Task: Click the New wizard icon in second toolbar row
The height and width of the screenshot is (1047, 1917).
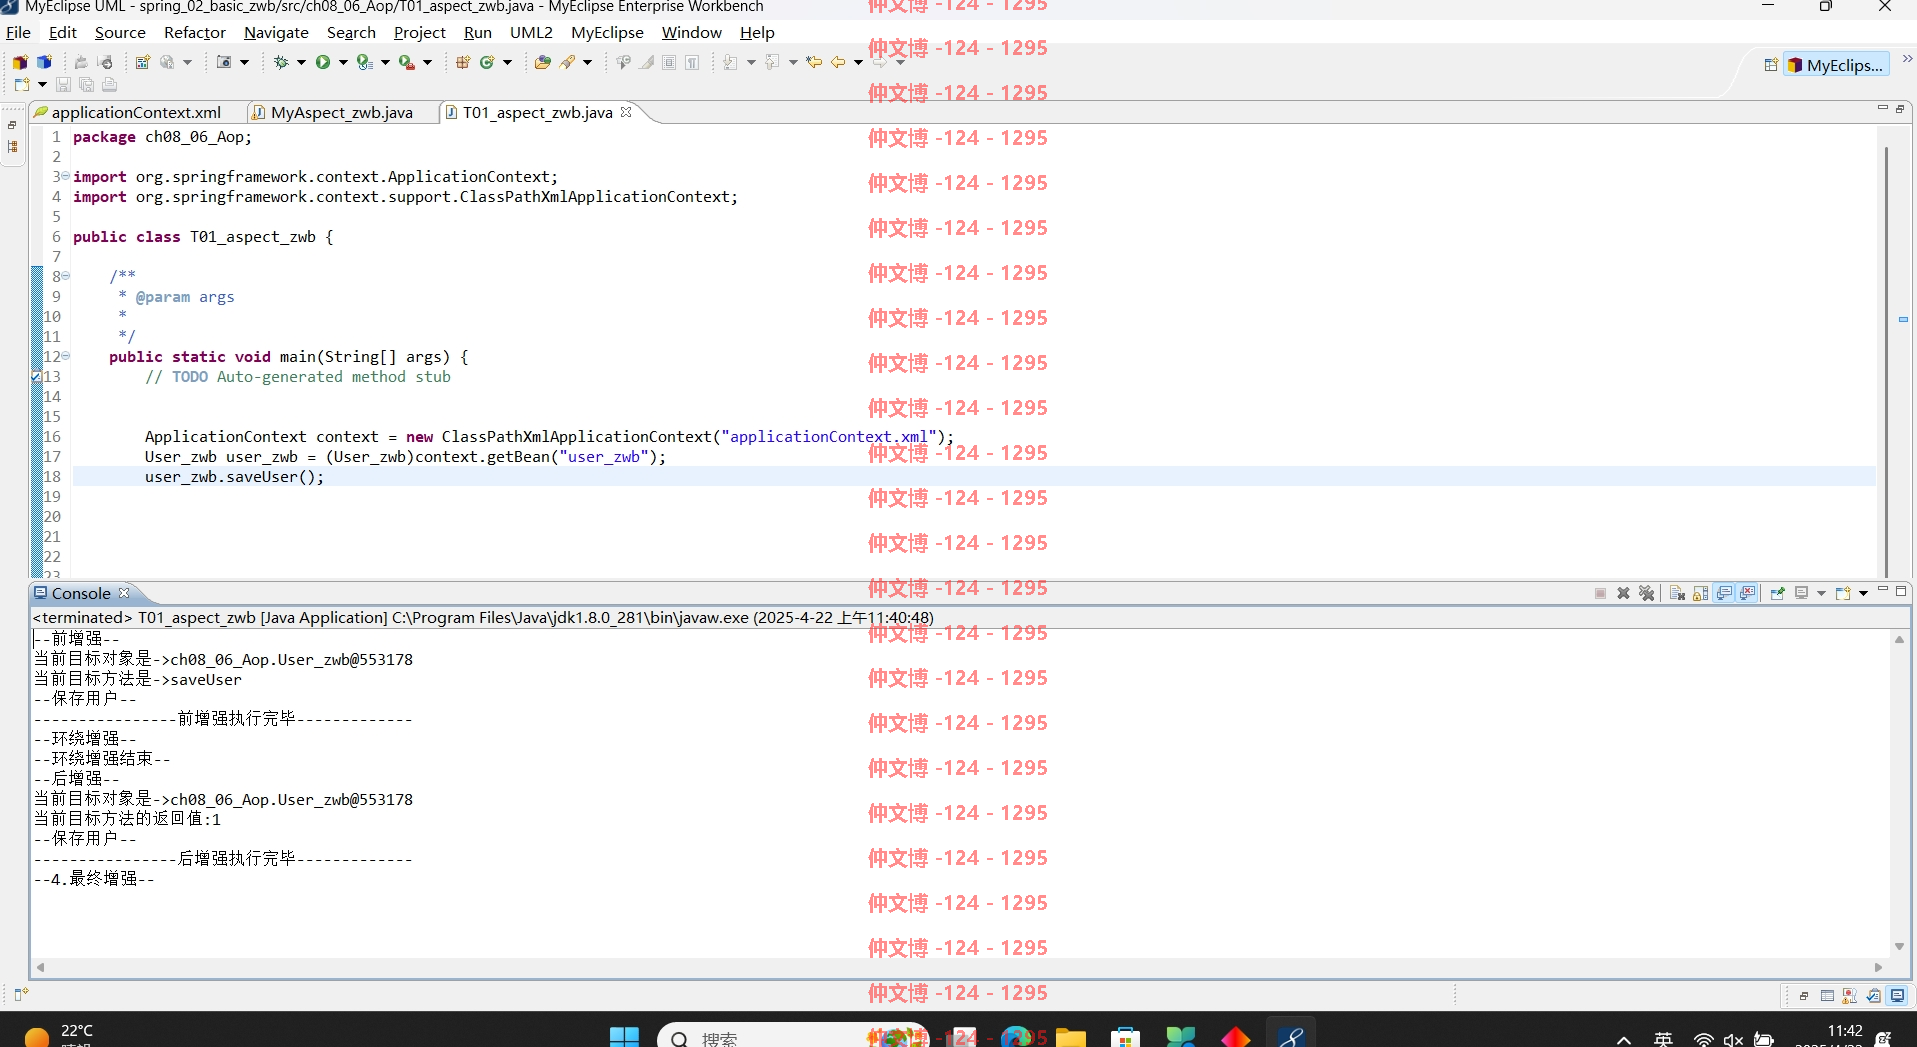Action: tap(22, 85)
